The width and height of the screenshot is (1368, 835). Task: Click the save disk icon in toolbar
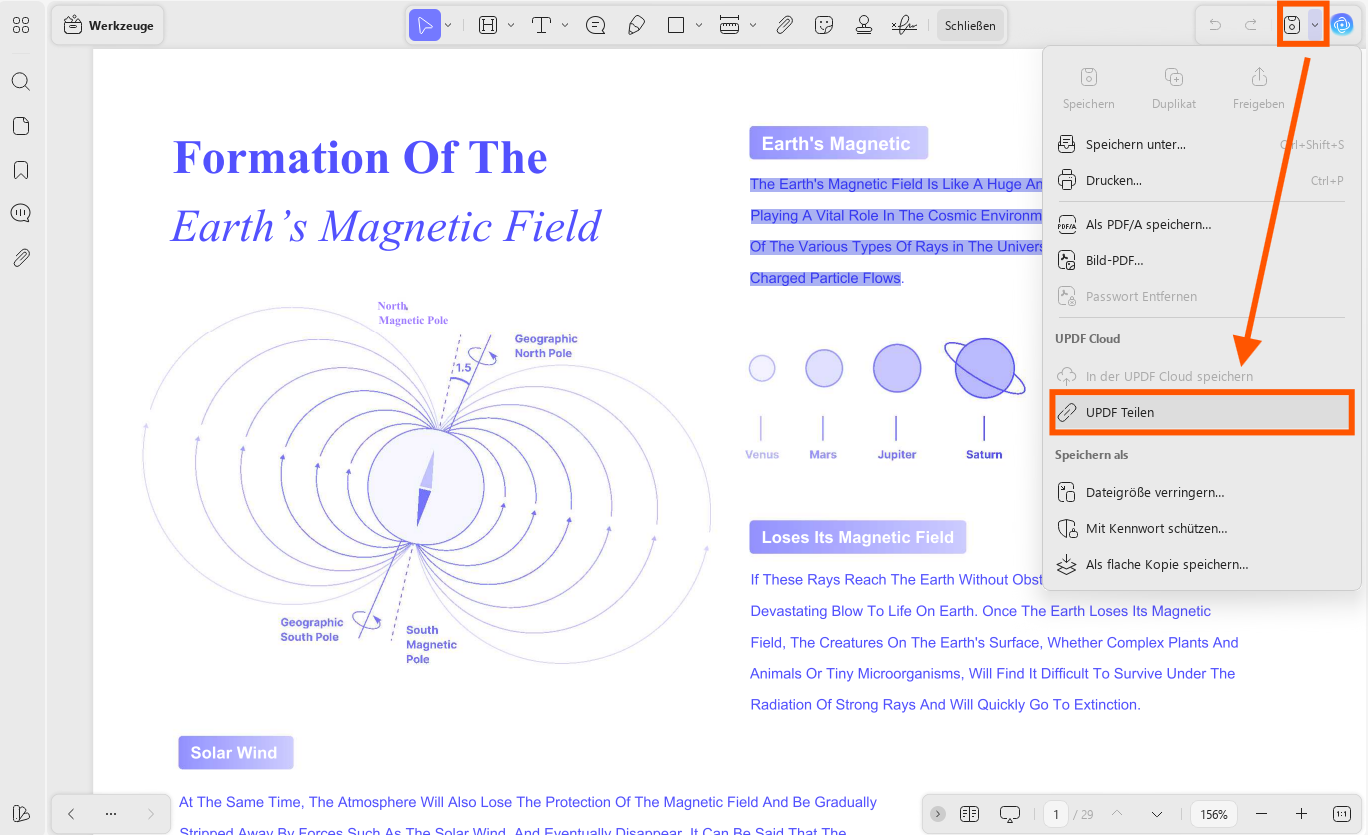[x=1292, y=26]
